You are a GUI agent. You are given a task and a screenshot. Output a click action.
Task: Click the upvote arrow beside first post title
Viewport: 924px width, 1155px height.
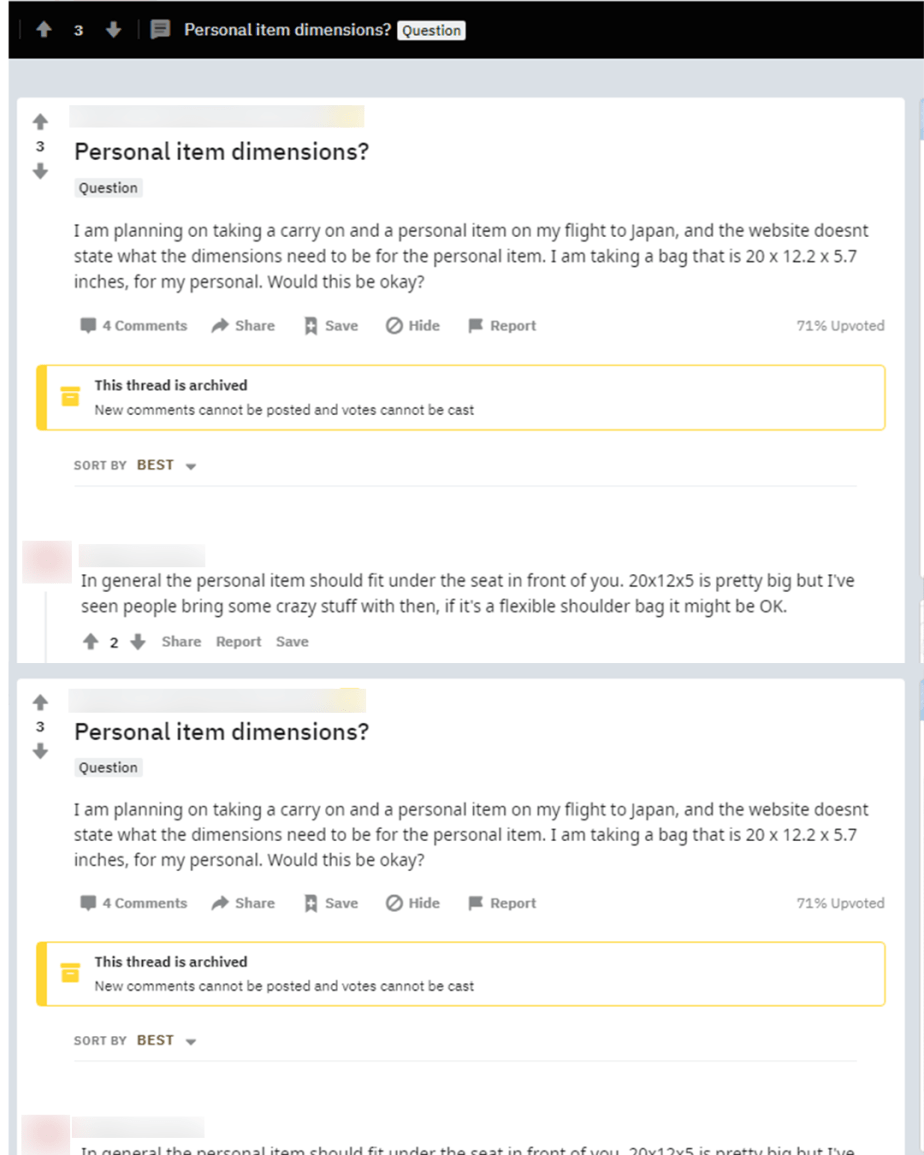(41, 122)
